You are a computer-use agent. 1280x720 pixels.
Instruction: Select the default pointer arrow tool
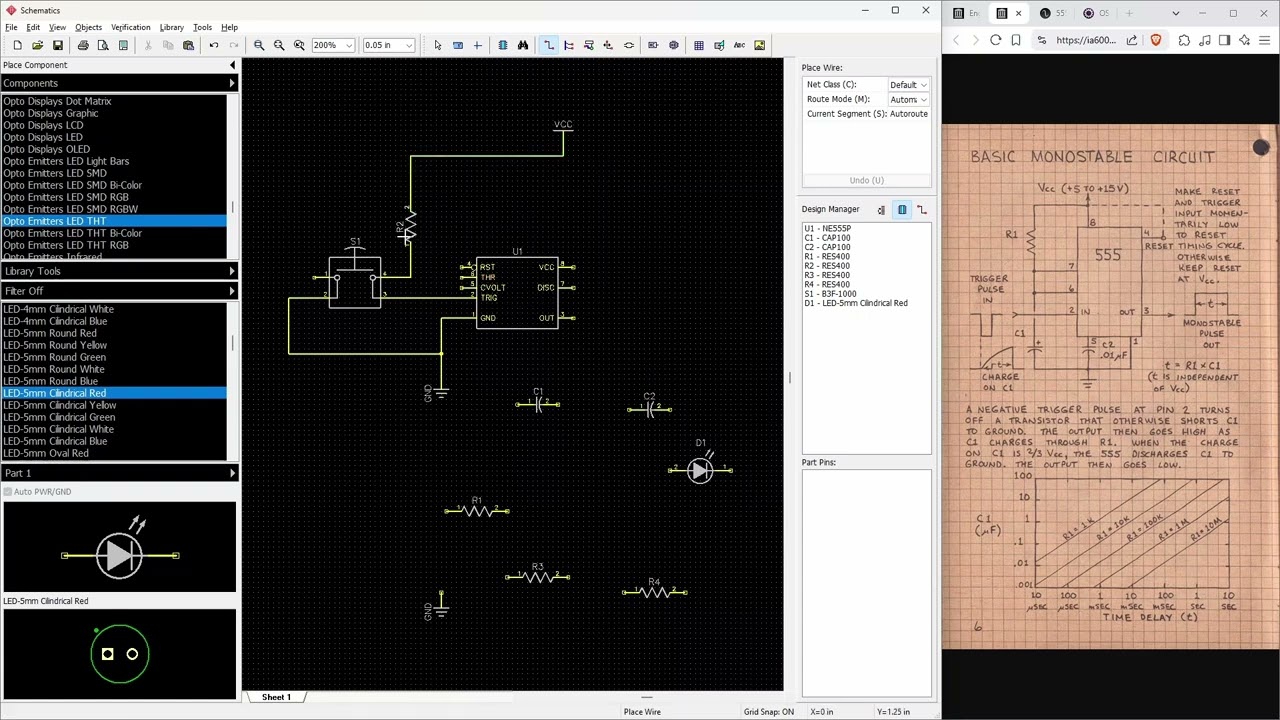[x=437, y=45]
